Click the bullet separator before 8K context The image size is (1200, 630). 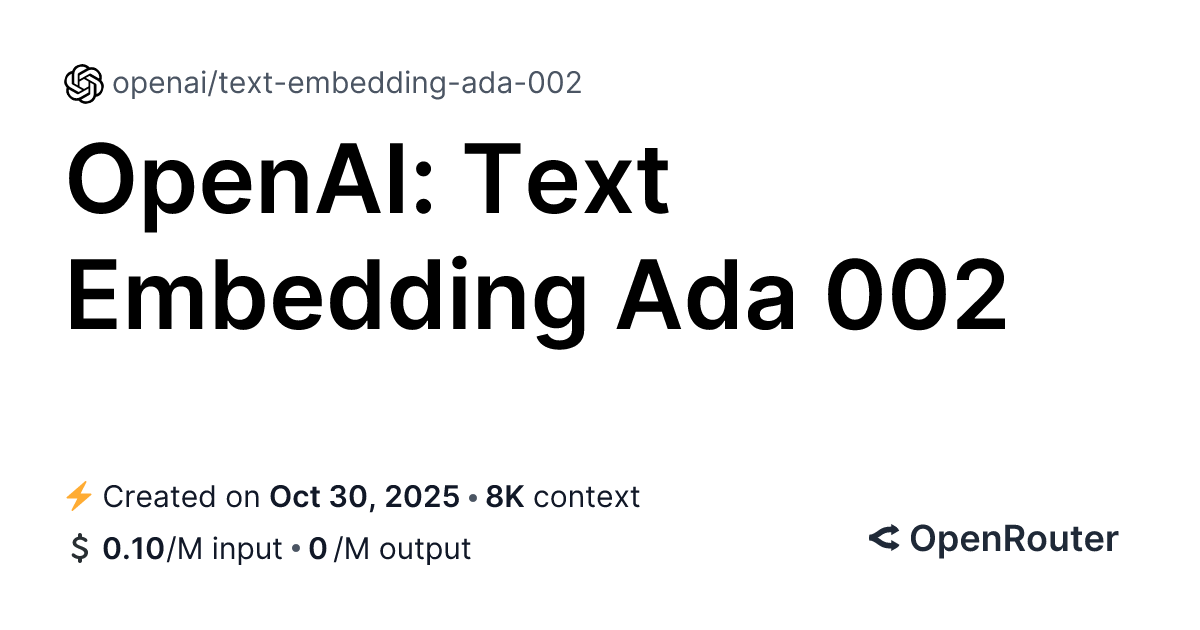(472, 497)
